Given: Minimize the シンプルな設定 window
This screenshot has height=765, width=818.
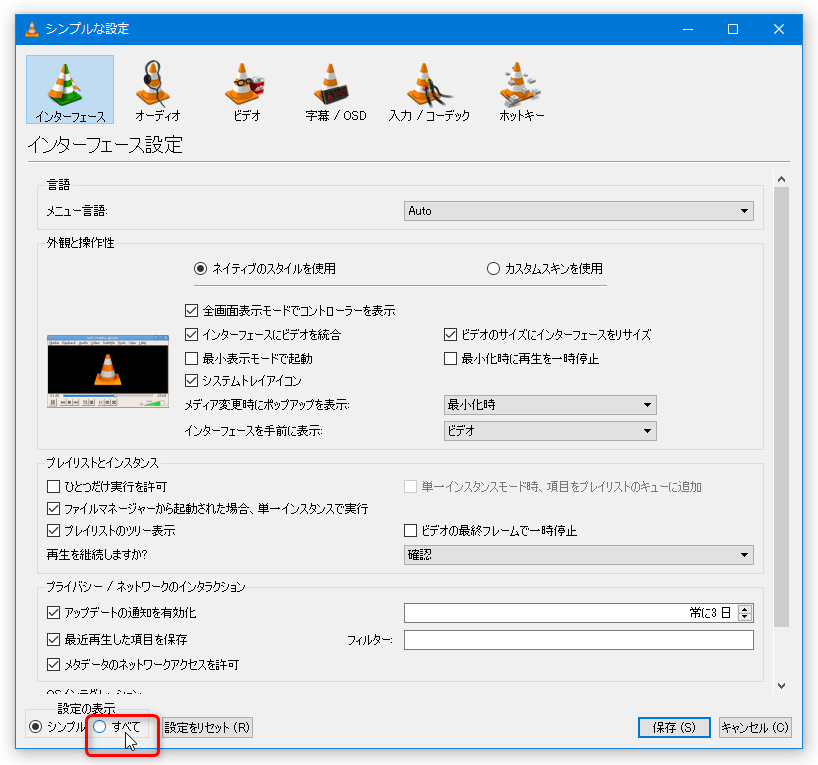Looking at the screenshot, I should (688, 29).
